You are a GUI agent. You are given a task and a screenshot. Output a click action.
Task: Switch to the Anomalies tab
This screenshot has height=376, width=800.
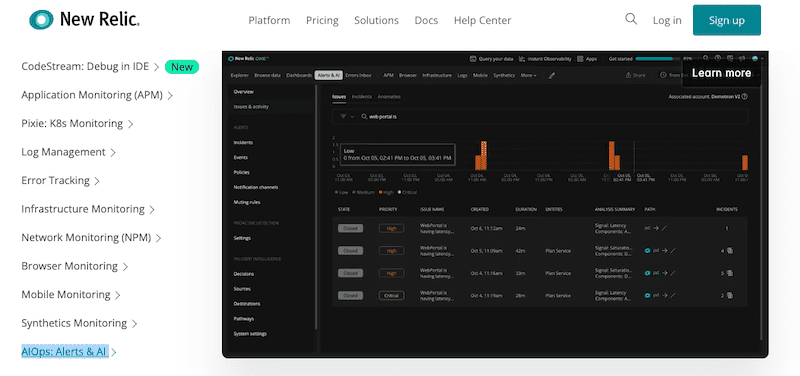[x=389, y=96]
